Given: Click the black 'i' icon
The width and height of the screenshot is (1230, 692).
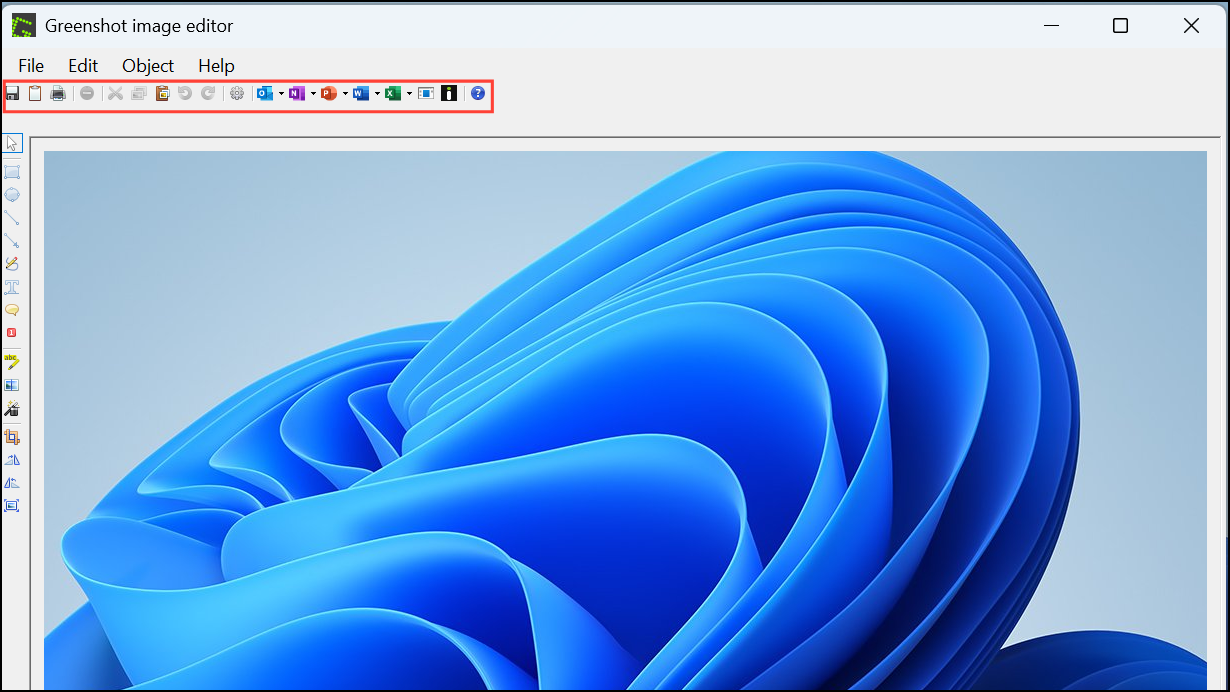Looking at the screenshot, I should 449,93.
